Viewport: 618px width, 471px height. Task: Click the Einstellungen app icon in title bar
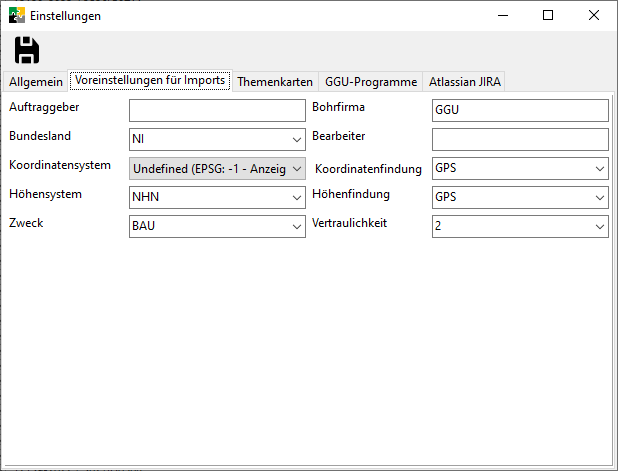(16, 16)
